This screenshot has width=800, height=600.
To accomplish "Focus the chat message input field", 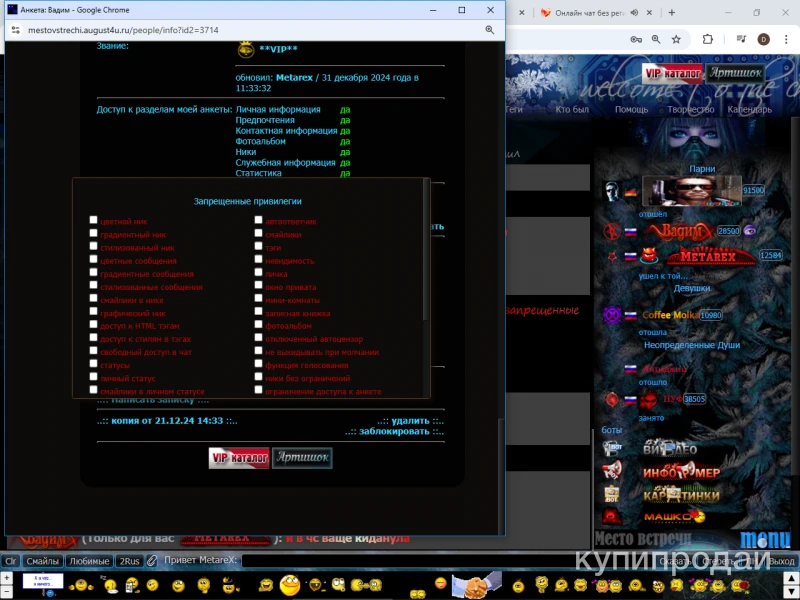I will pos(449,561).
